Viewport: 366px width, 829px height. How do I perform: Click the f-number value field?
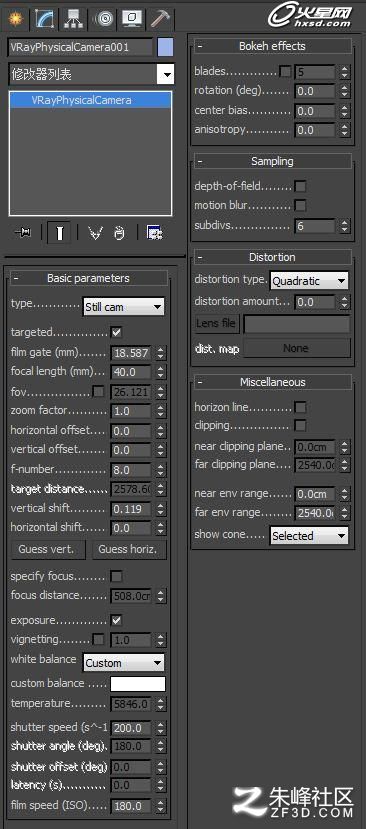131,470
